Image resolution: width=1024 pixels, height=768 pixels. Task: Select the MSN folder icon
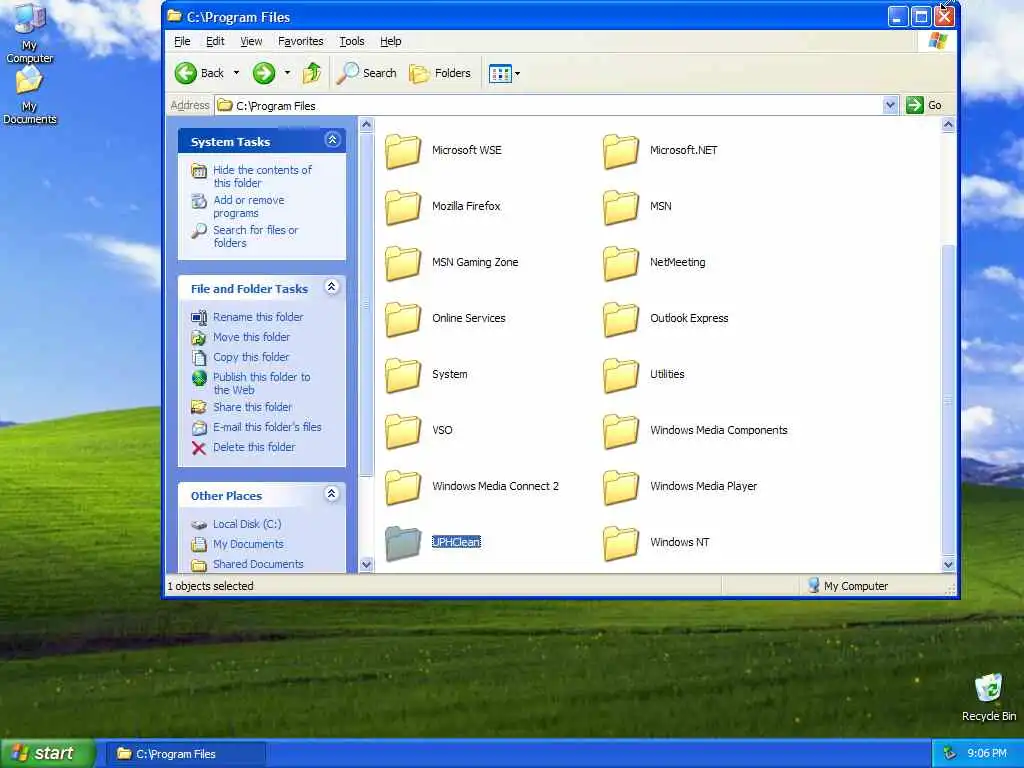coord(620,208)
